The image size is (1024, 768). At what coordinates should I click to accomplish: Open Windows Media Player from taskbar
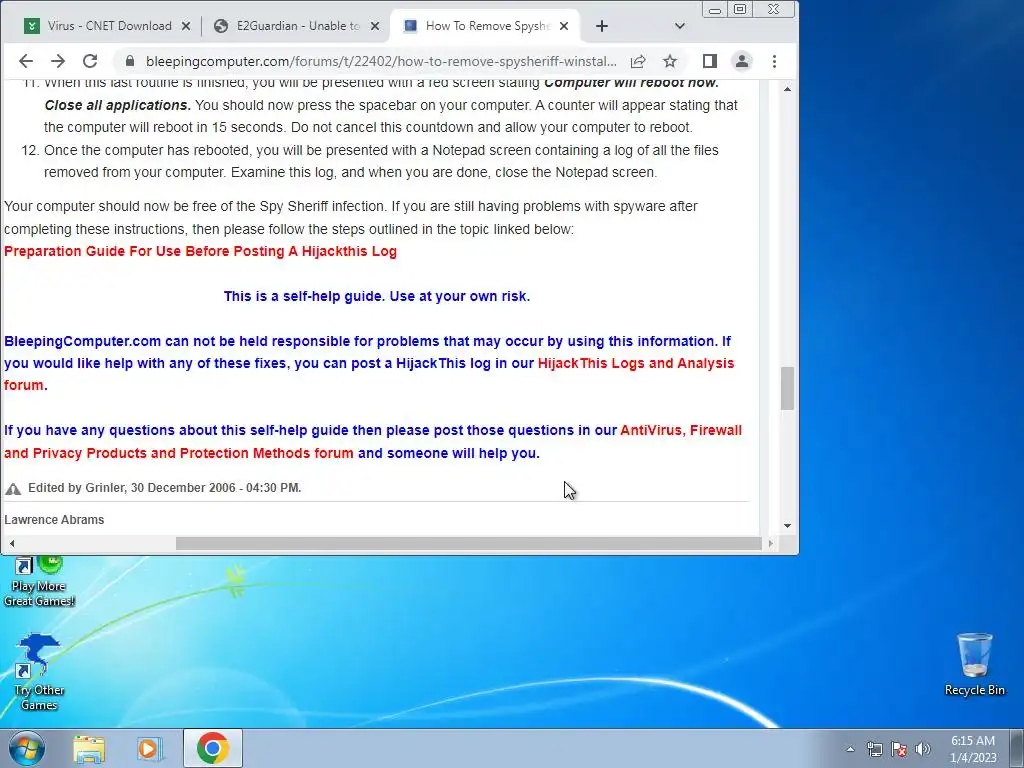click(150, 749)
